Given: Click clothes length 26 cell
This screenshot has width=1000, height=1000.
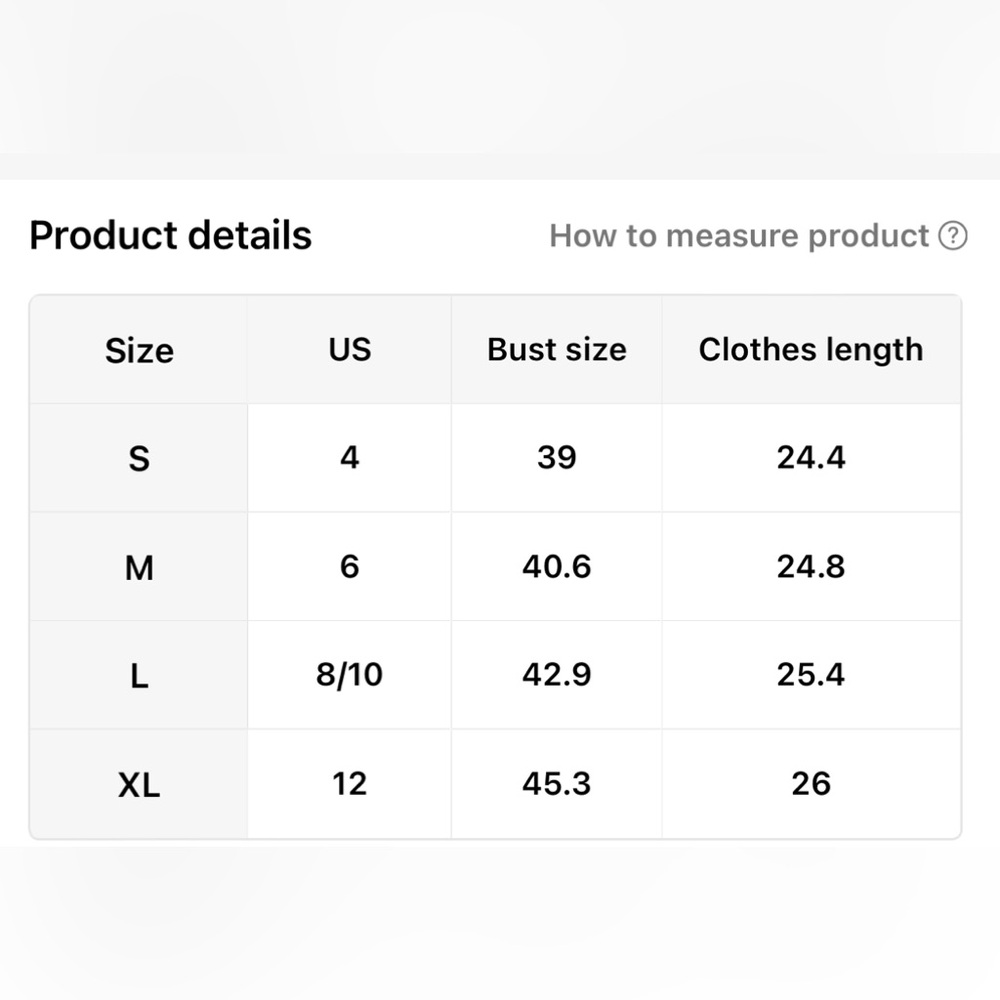Looking at the screenshot, I should (x=811, y=783).
